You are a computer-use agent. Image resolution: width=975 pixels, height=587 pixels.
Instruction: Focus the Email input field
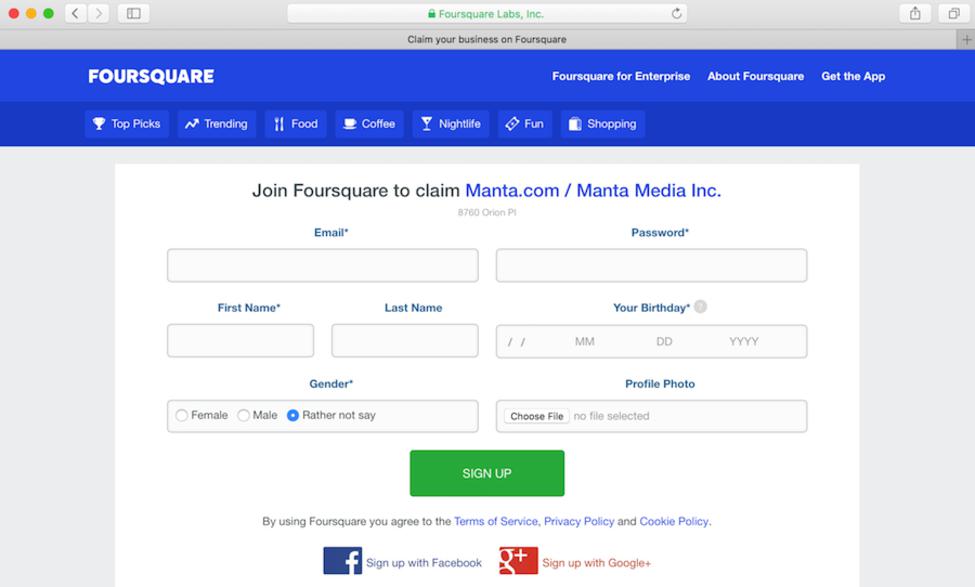pos(323,266)
